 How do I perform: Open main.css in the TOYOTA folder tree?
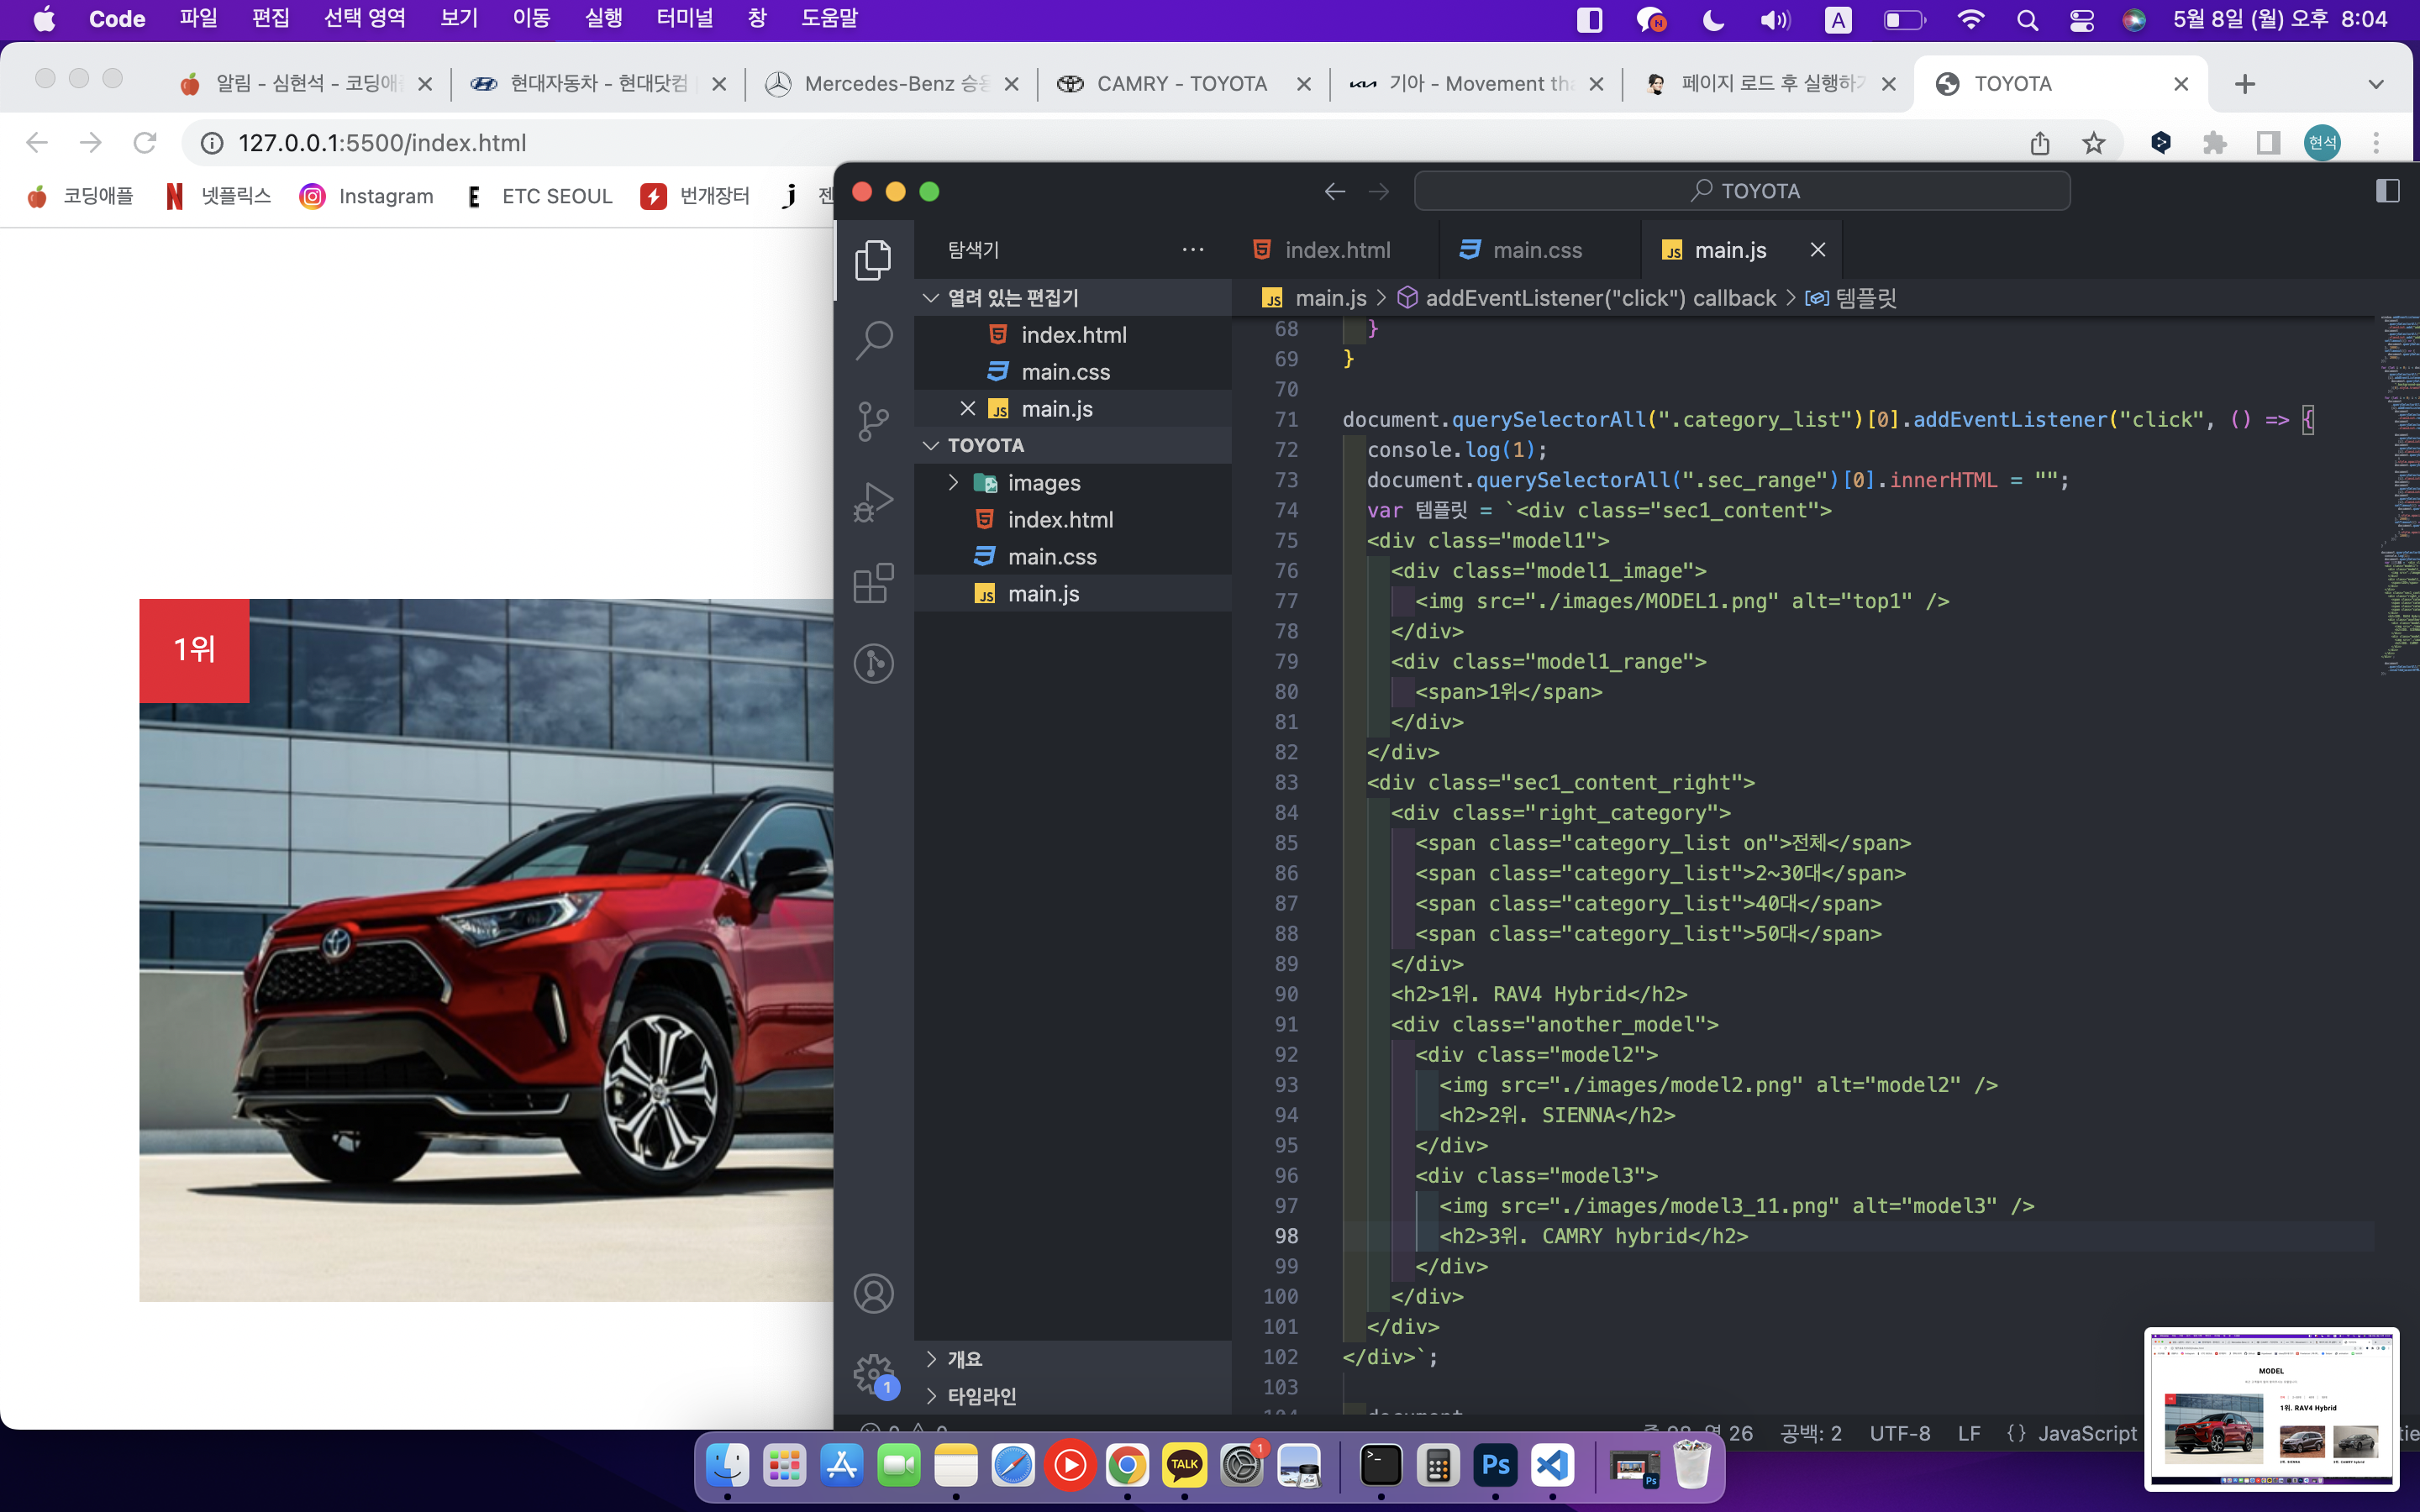tap(1073, 557)
